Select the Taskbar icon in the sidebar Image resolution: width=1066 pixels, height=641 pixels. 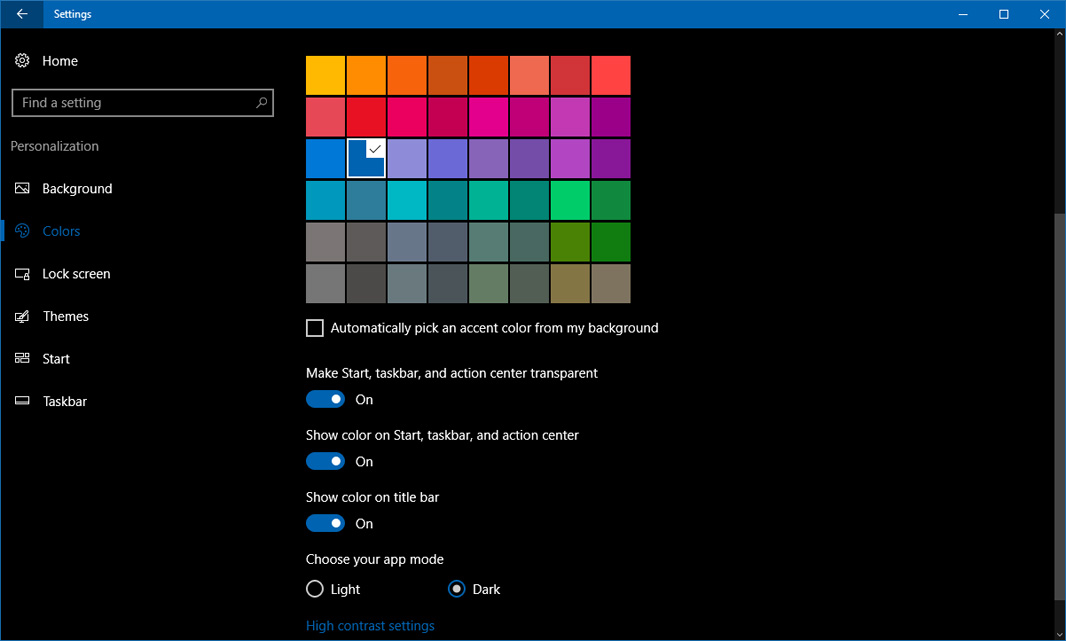(22, 401)
